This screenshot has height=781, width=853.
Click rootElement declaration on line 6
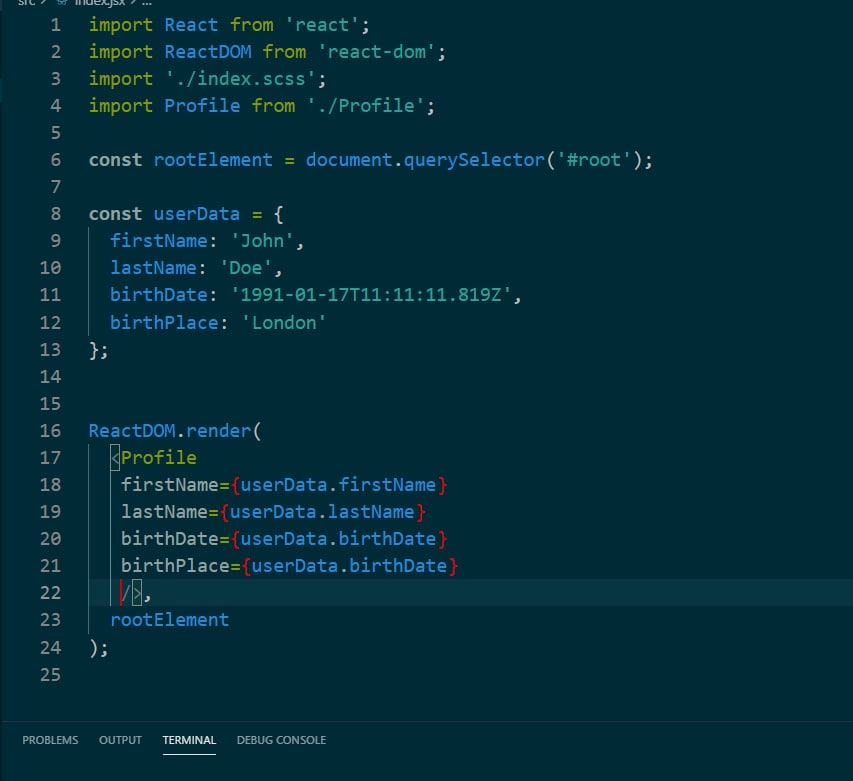213,160
